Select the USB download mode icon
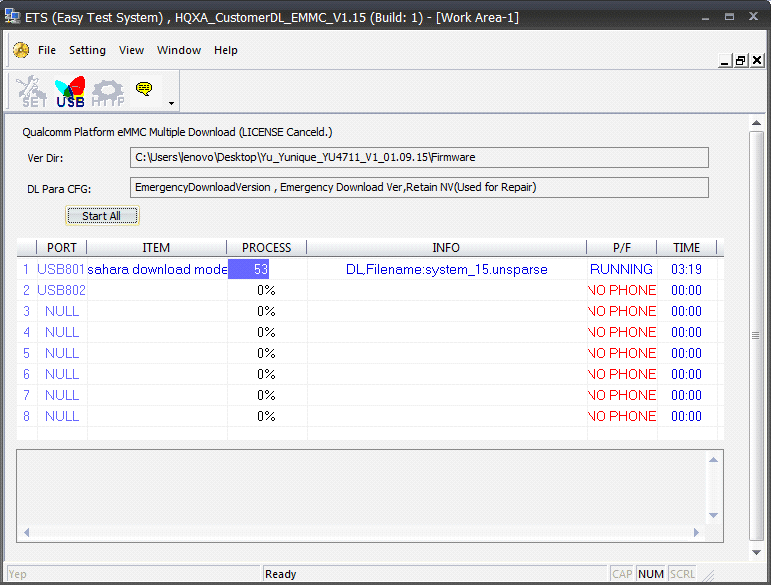 [x=70, y=91]
